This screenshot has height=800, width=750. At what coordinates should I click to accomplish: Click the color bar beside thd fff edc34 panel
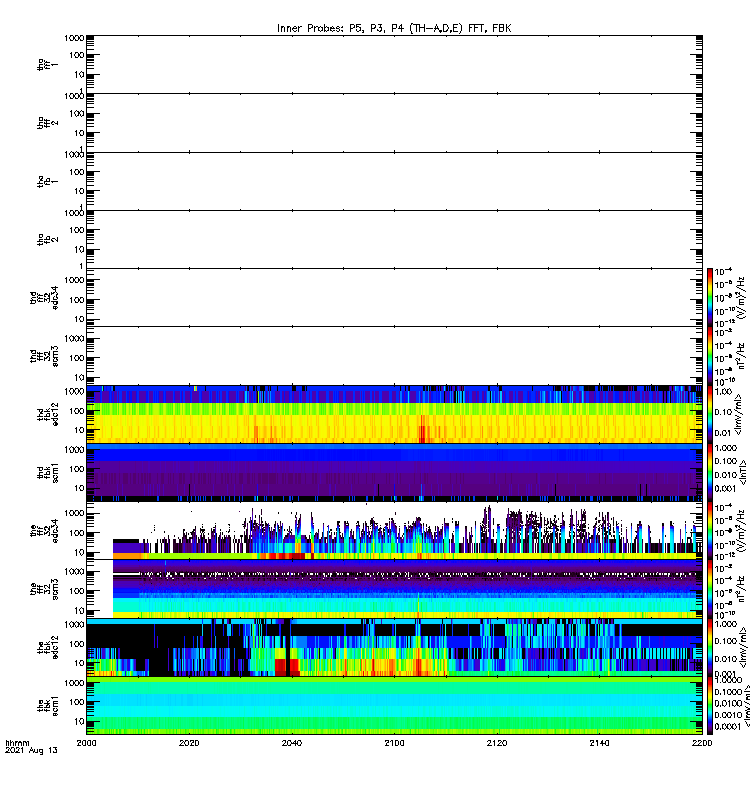pos(710,297)
